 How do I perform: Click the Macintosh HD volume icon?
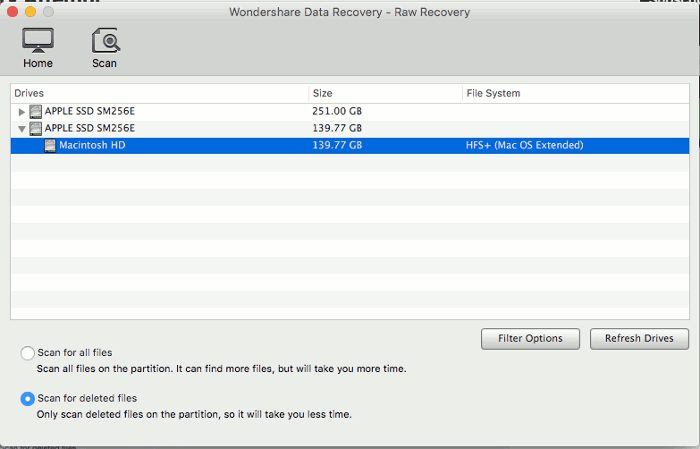click(x=50, y=146)
